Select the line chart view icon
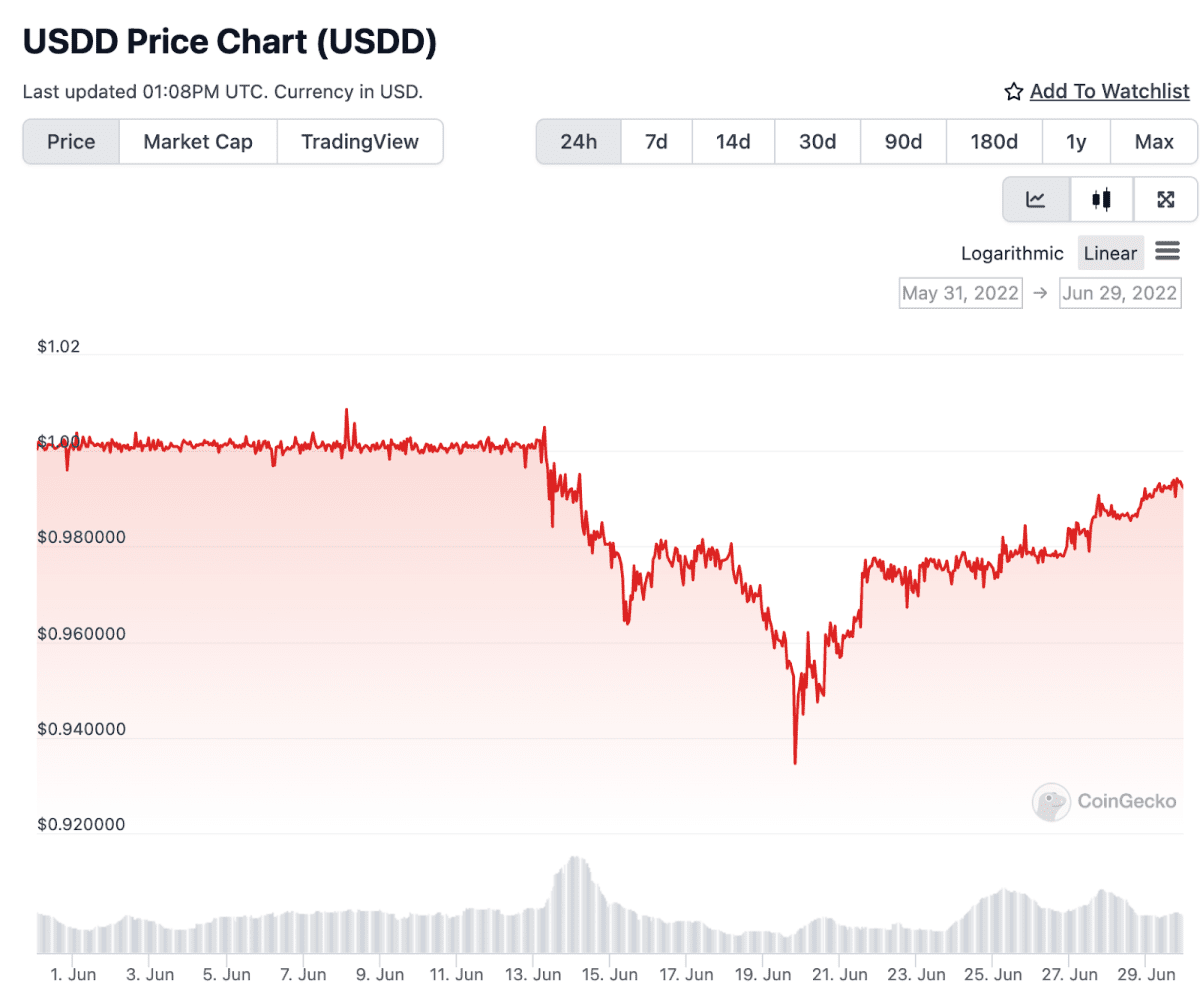 (x=1036, y=199)
